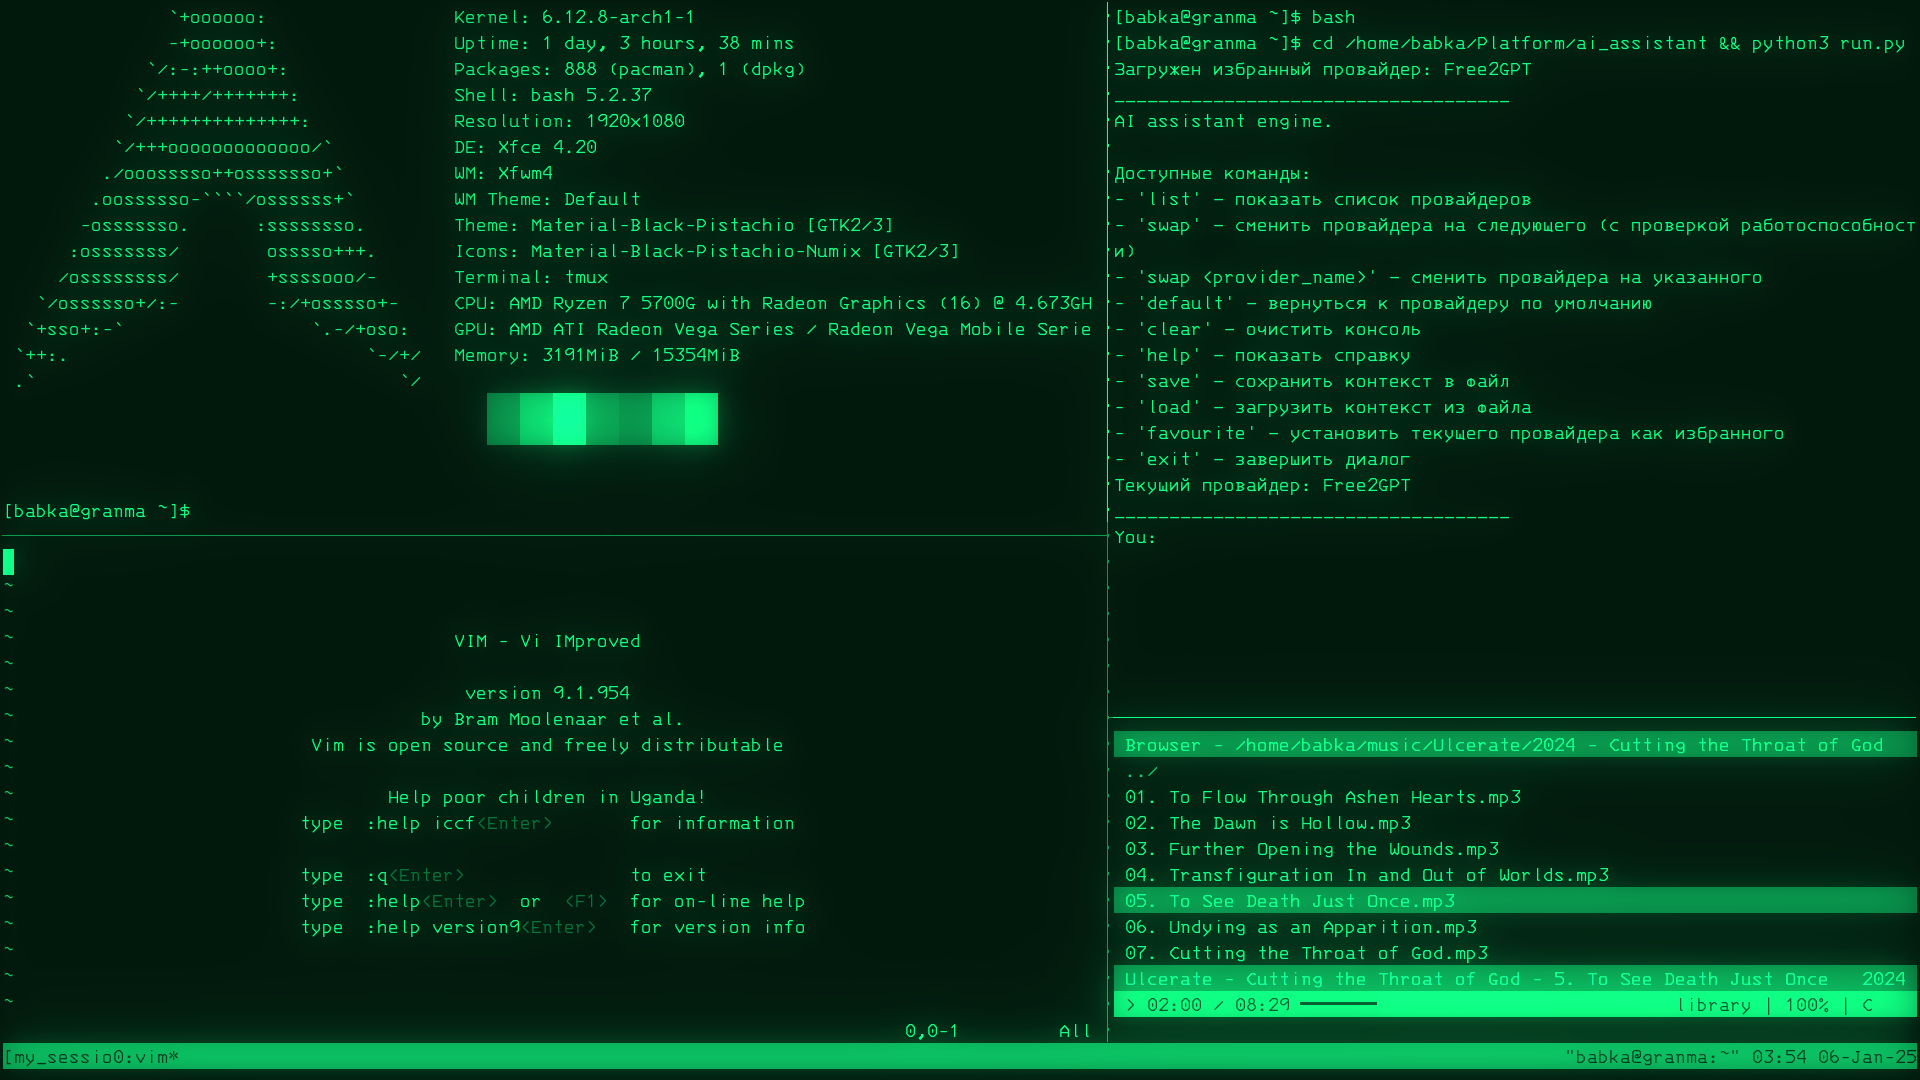Click the 'All' indicator in vim ruler

tap(1075, 1031)
